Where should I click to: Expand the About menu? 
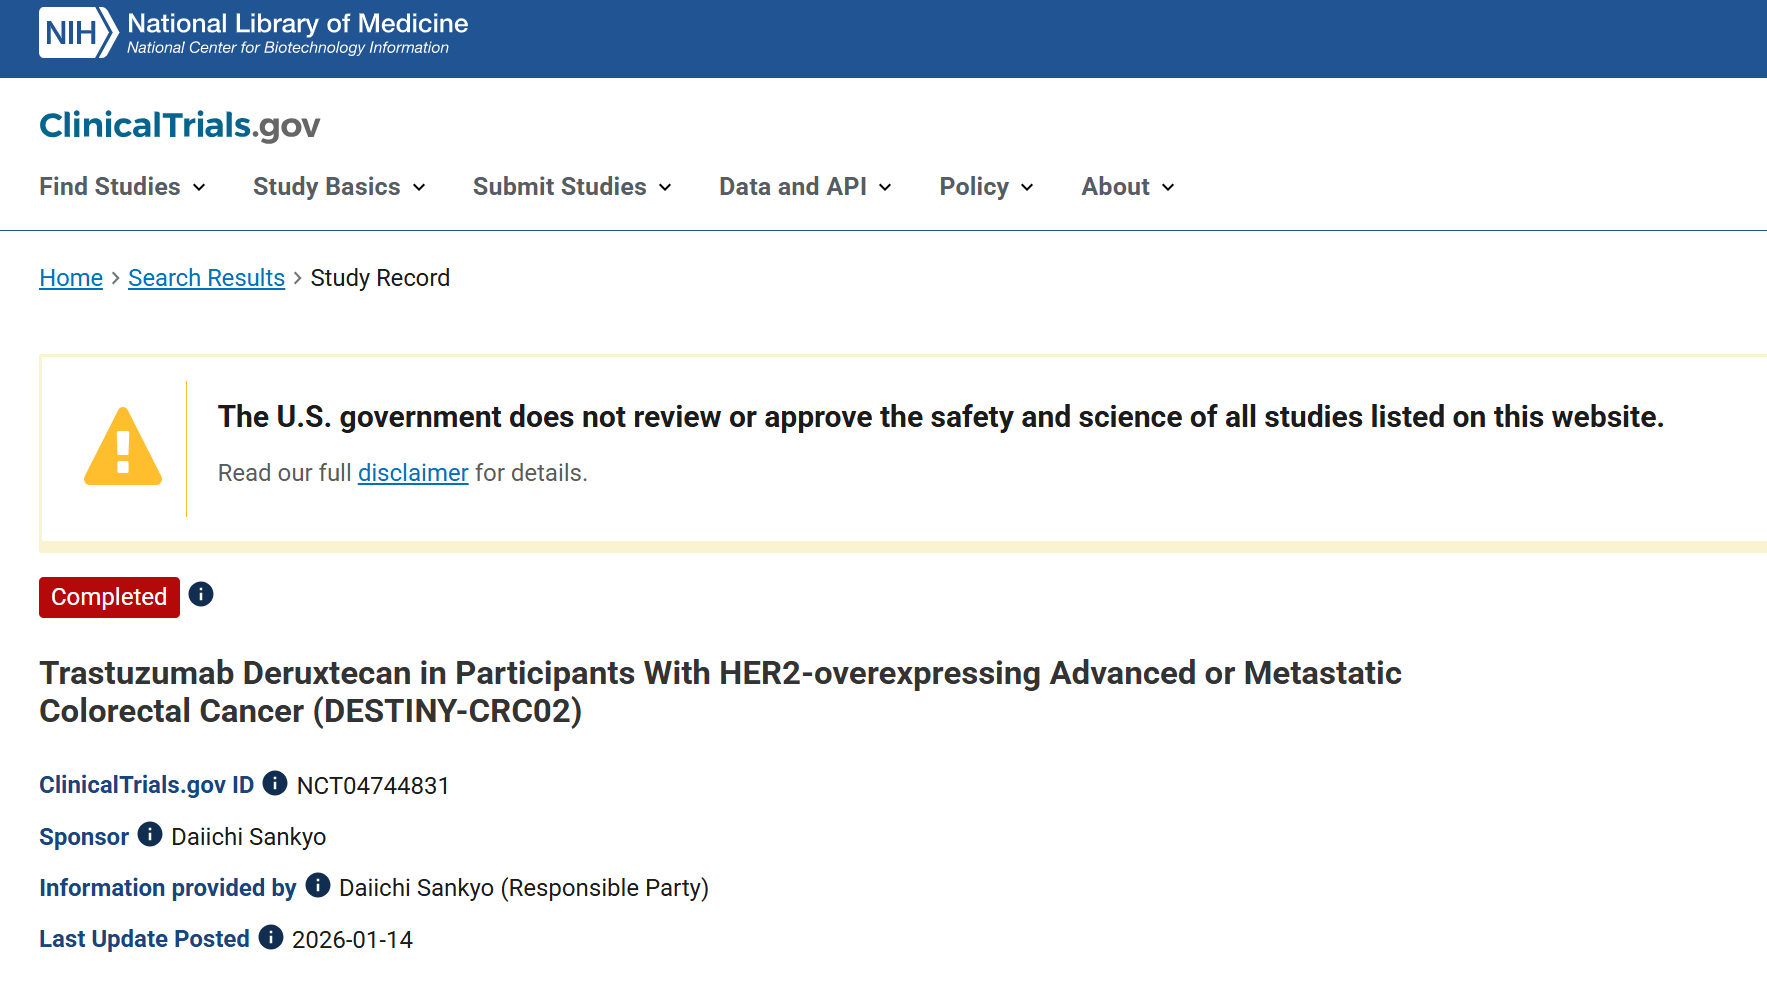coord(1127,187)
